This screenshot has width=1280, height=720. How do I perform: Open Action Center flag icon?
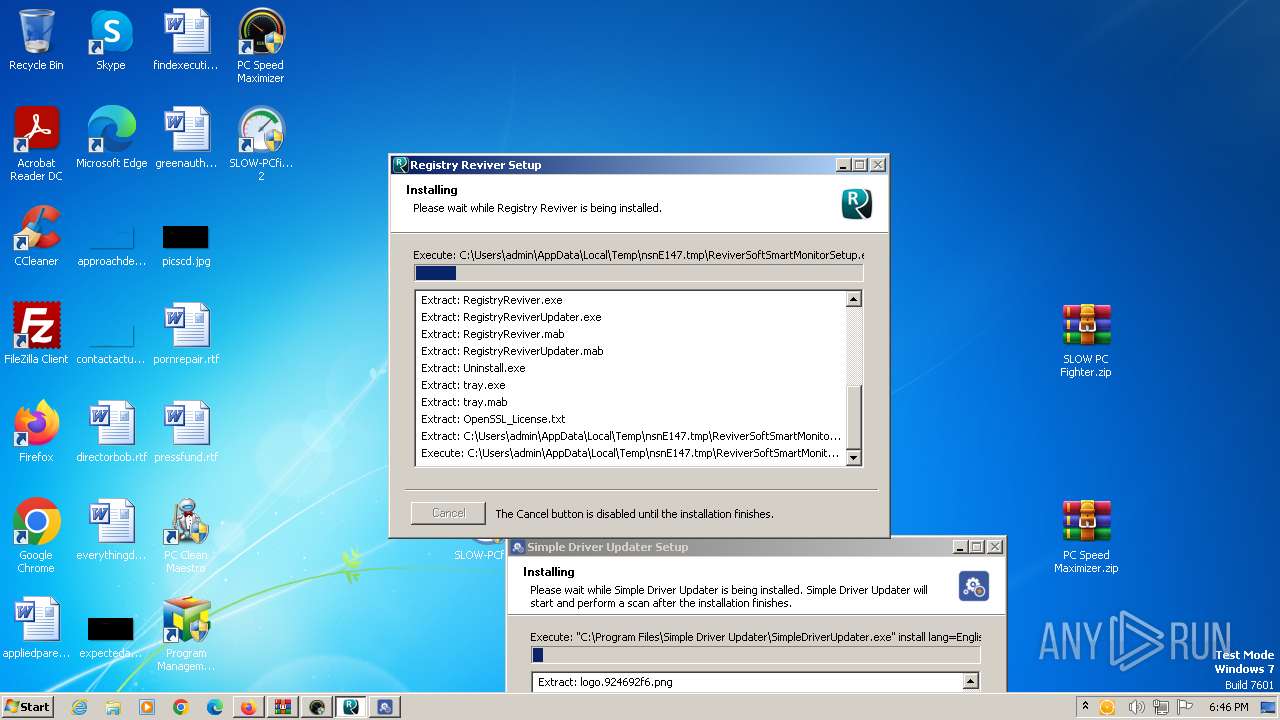pos(1184,707)
